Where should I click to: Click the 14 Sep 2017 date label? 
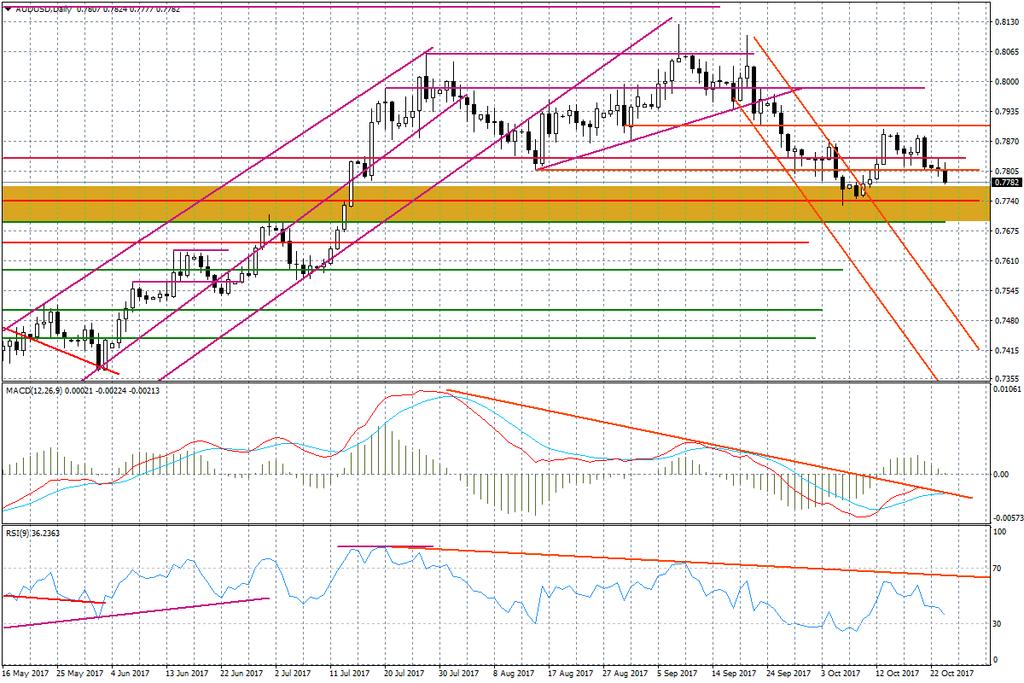(x=734, y=673)
